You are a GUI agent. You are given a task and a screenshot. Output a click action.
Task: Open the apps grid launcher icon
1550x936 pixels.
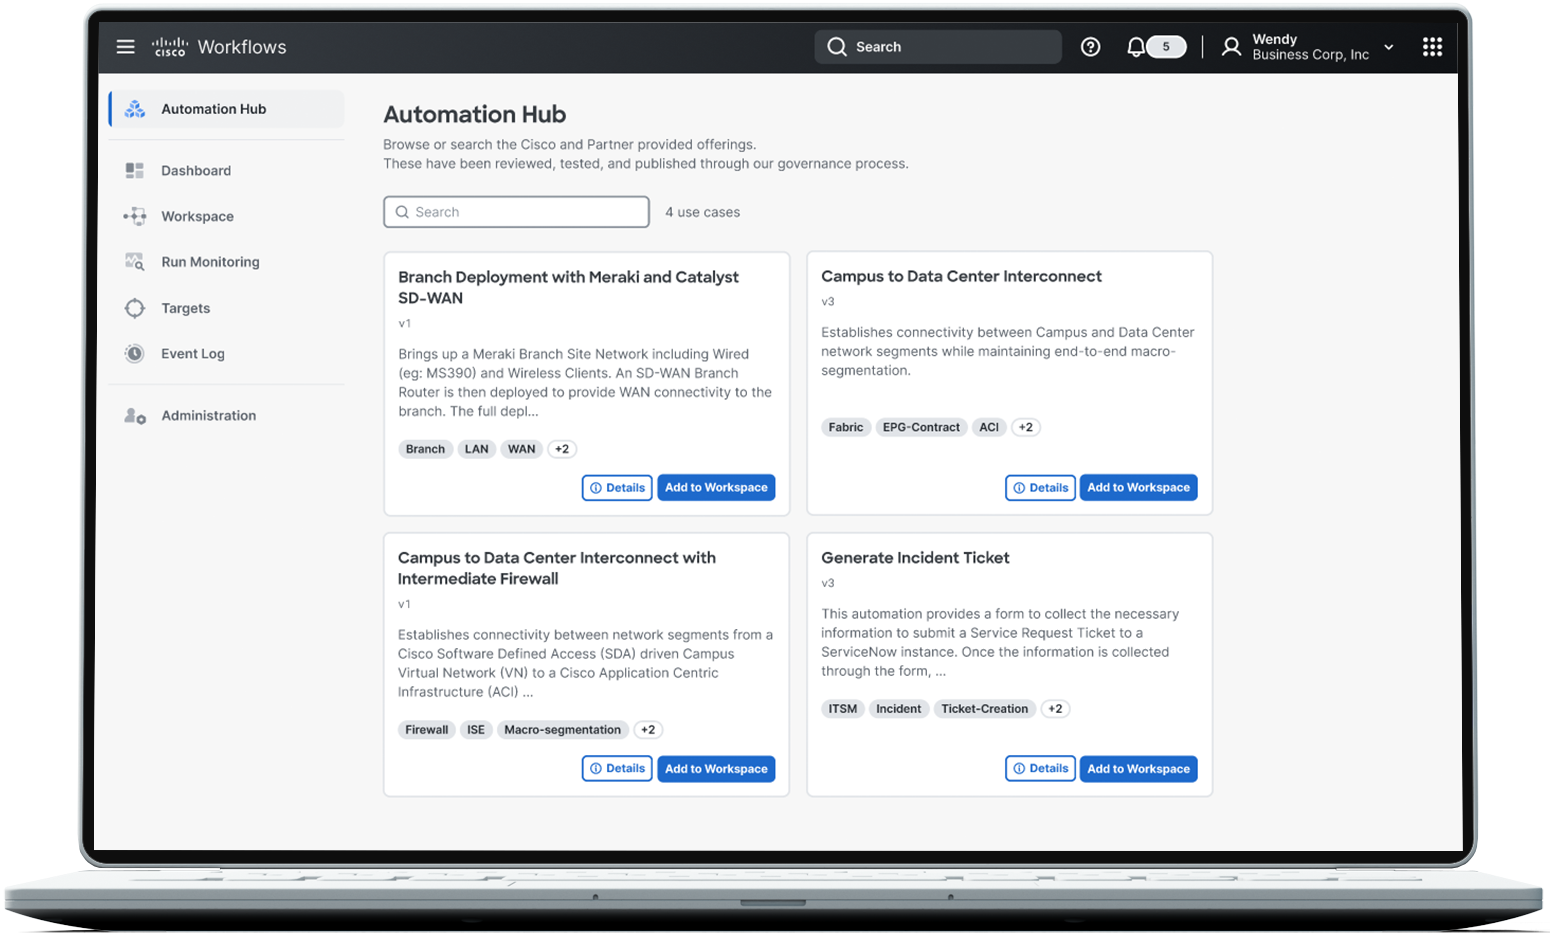[x=1432, y=47]
